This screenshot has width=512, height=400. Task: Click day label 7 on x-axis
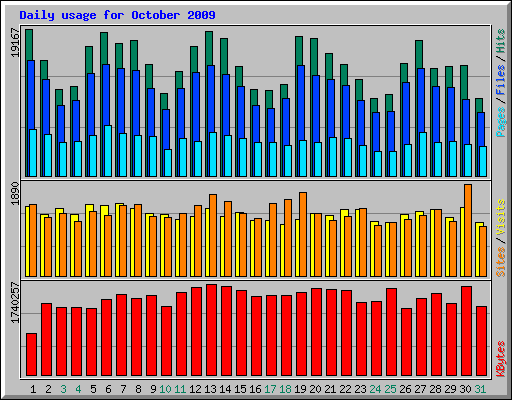click(x=123, y=389)
